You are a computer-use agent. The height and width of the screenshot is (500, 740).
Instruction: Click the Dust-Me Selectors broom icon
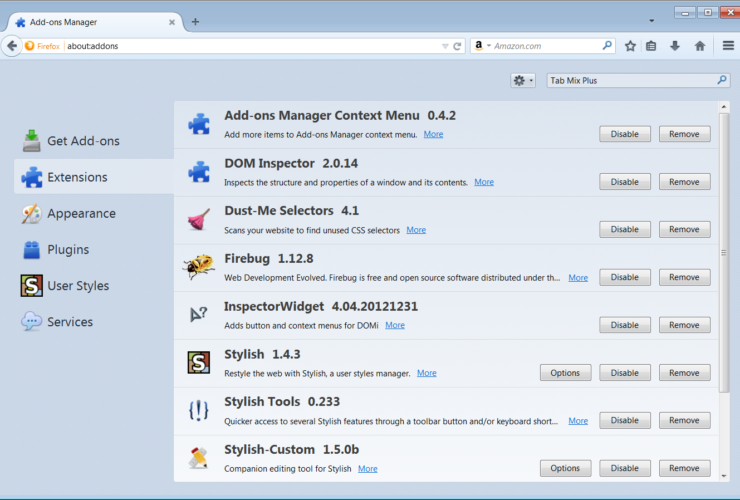(x=199, y=220)
